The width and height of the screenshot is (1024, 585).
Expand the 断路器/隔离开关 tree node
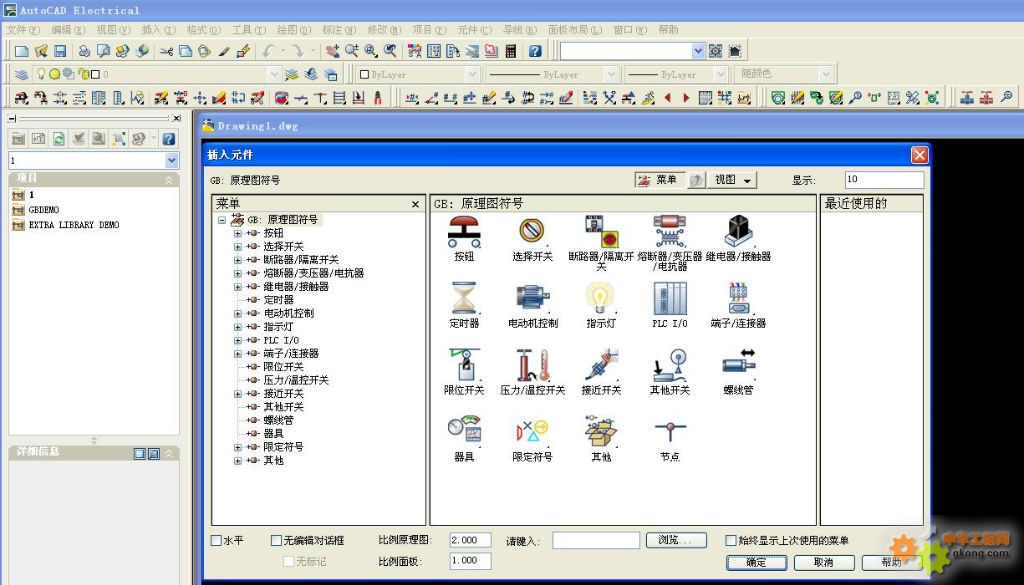click(x=238, y=260)
